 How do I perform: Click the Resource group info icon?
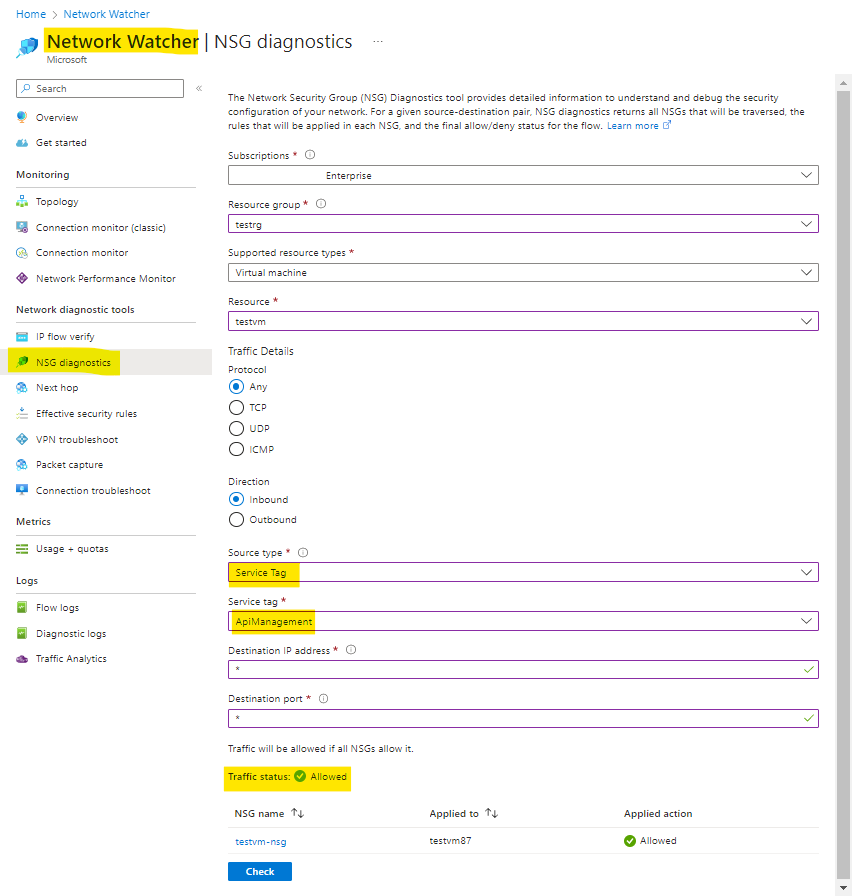(321, 204)
